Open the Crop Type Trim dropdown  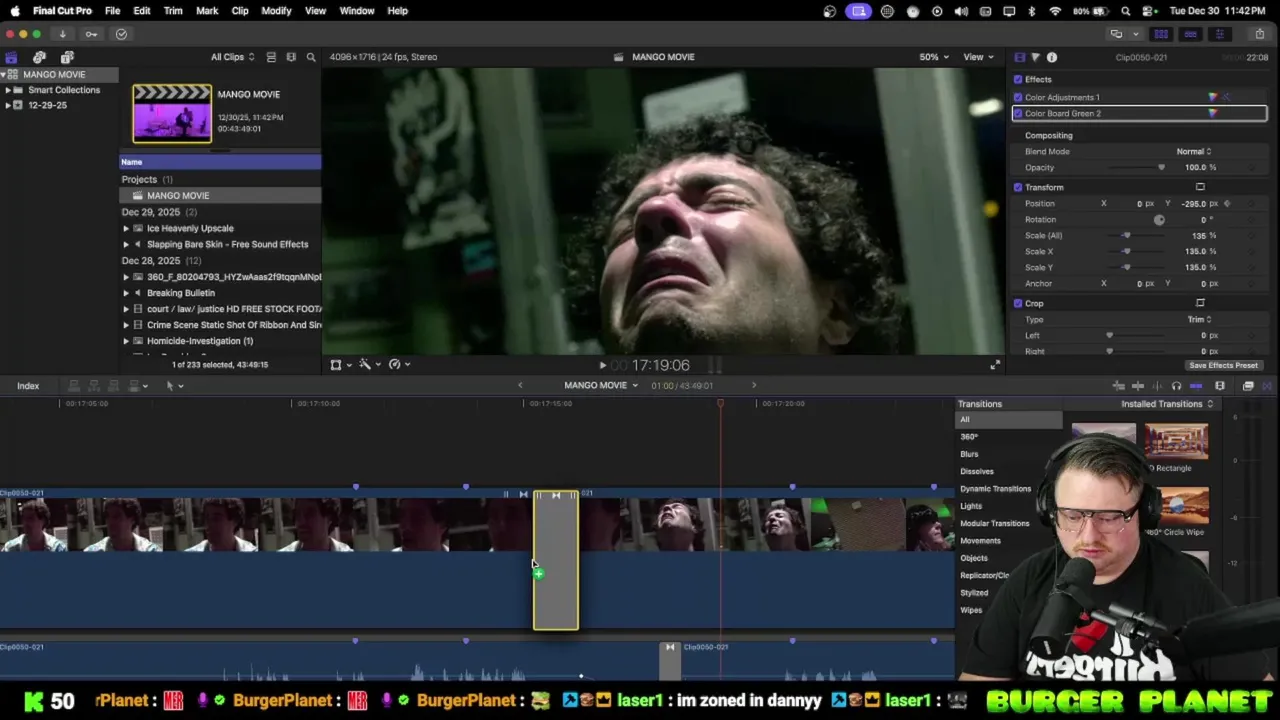(x=1200, y=319)
